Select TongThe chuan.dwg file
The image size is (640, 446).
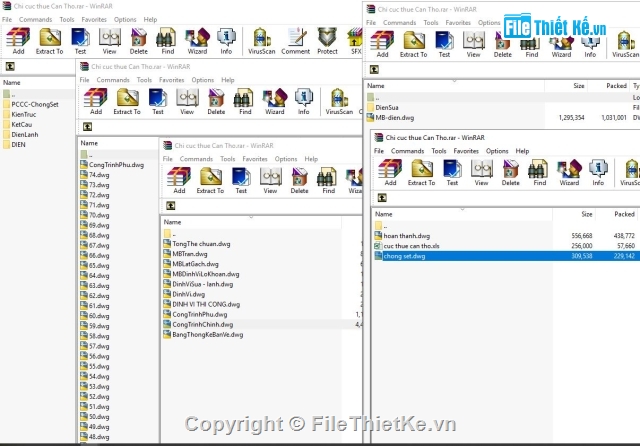click(197, 244)
